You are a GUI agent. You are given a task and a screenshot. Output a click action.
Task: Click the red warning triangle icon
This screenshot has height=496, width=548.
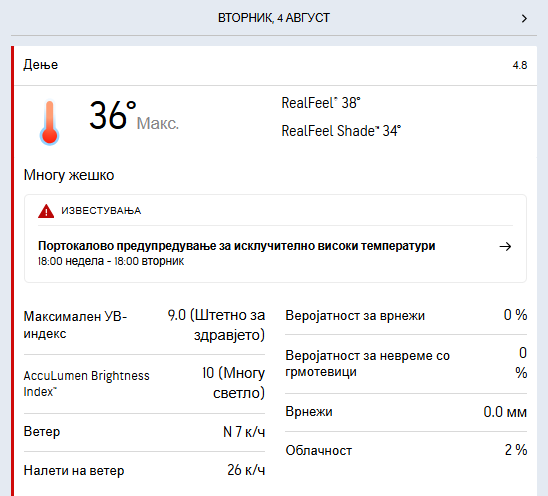point(46,211)
